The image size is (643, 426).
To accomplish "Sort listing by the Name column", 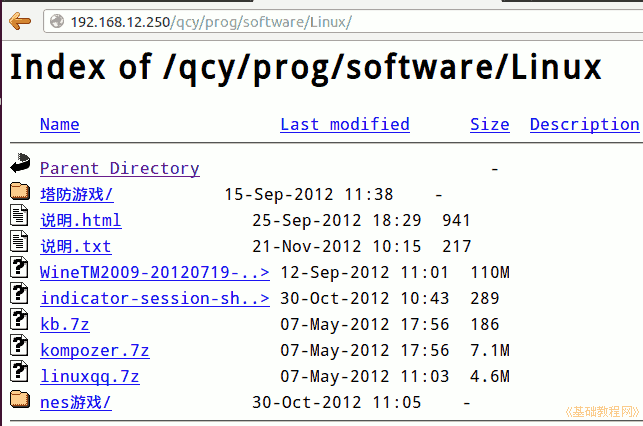I will [60, 125].
